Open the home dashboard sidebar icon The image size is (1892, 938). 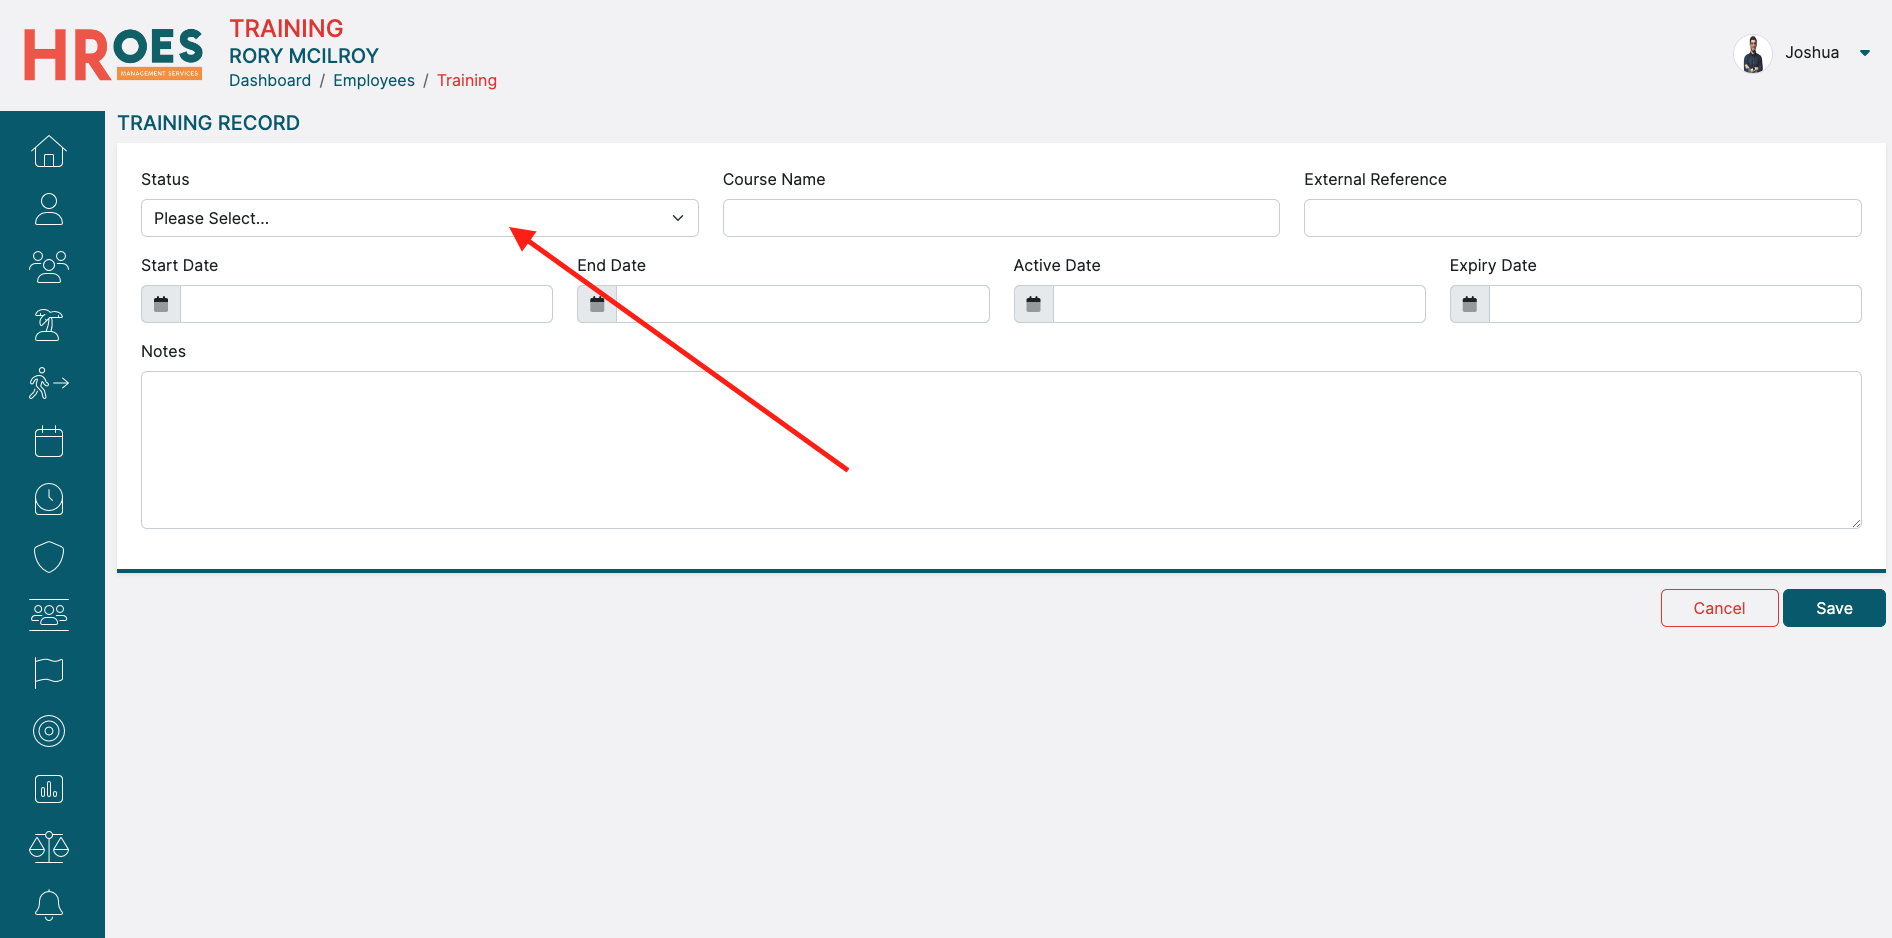click(49, 151)
